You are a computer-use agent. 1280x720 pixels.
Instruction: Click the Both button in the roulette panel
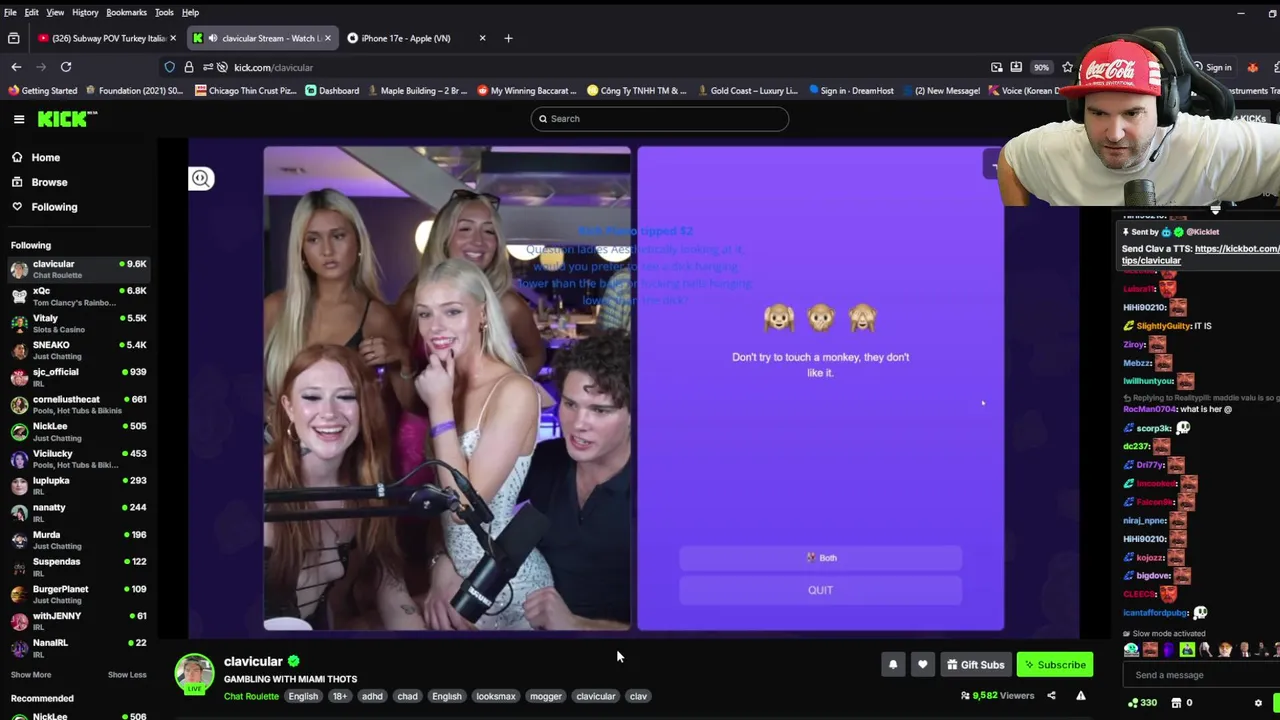click(820, 558)
